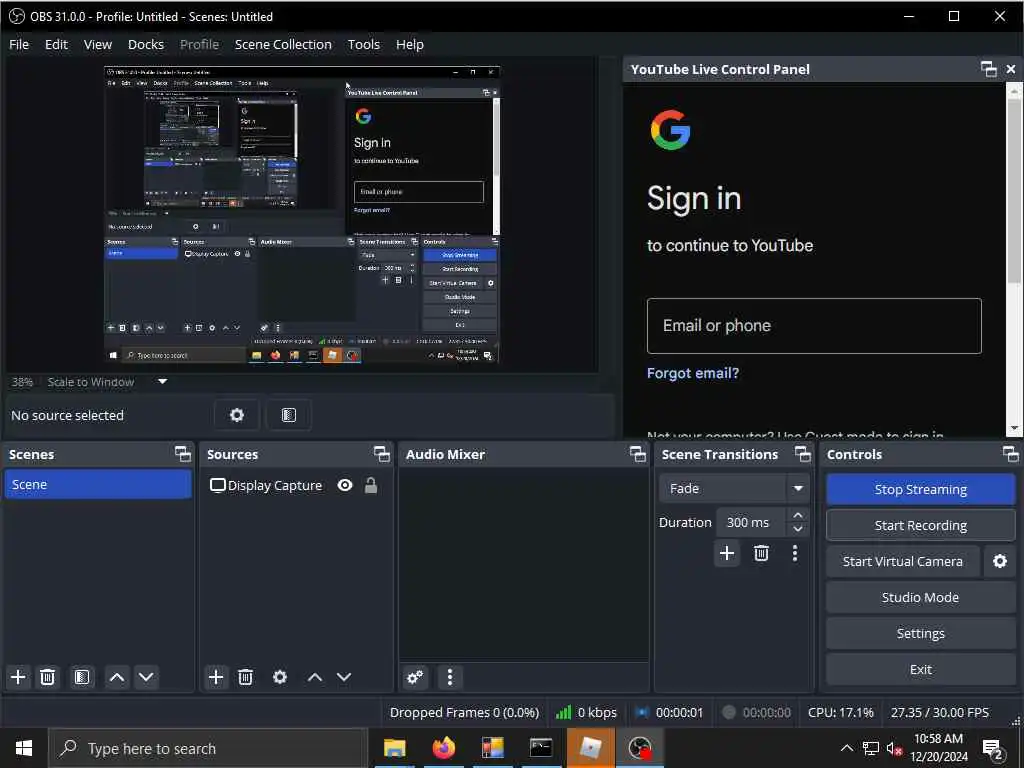This screenshot has width=1024, height=768.
Task: Close the YouTube Live Control Panel dock
Action: (1011, 69)
